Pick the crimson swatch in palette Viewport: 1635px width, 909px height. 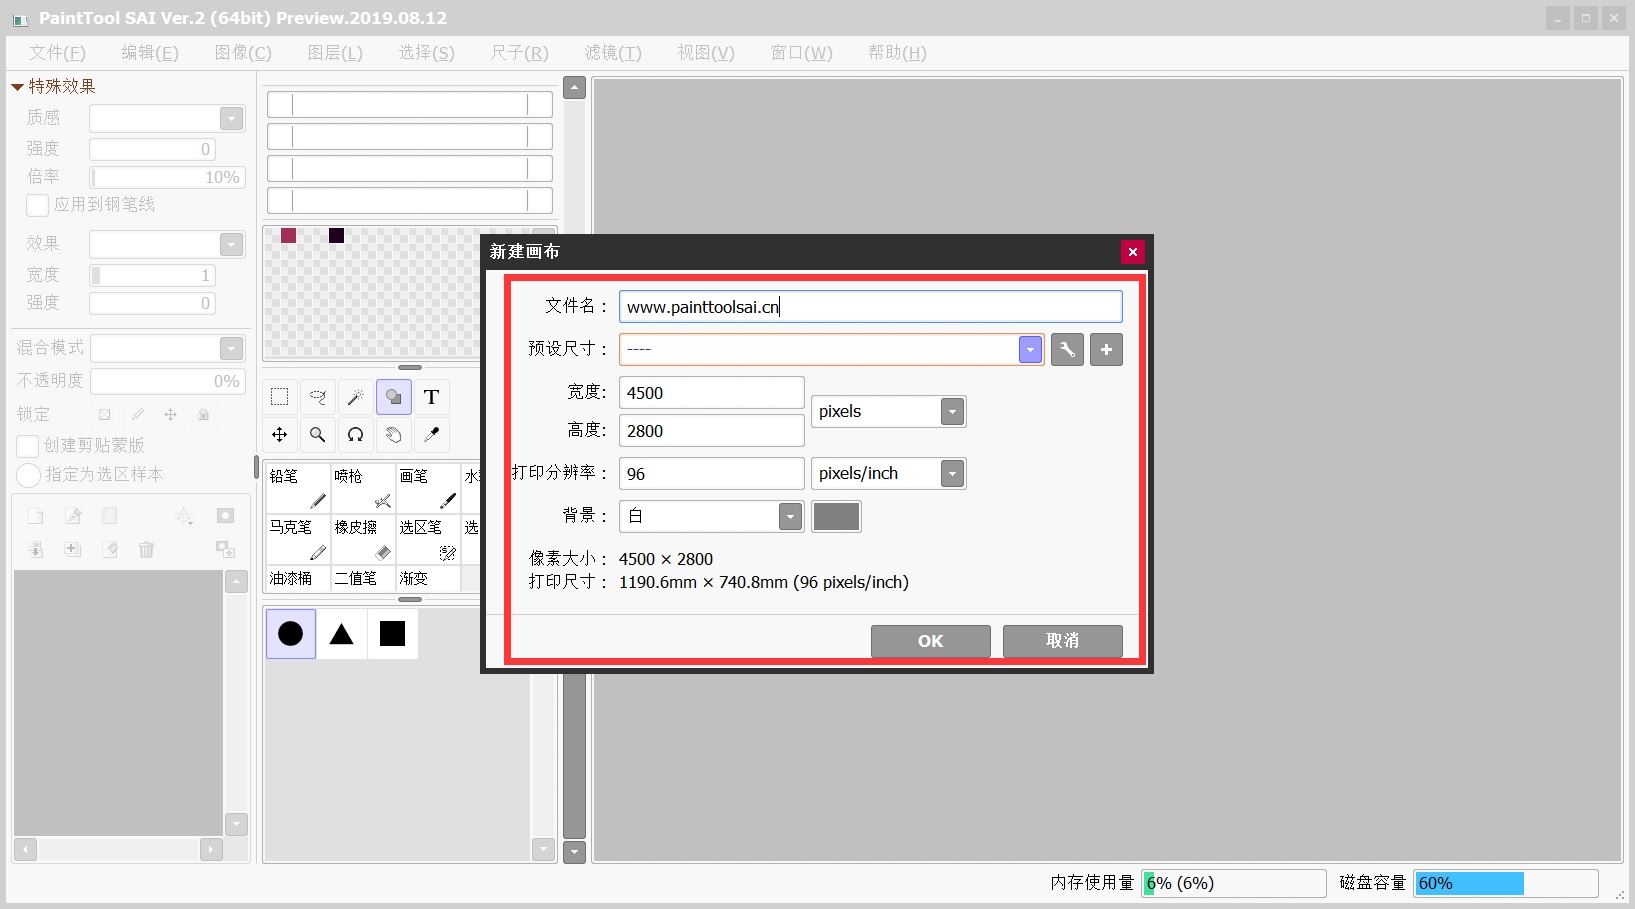tap(288, 235)
